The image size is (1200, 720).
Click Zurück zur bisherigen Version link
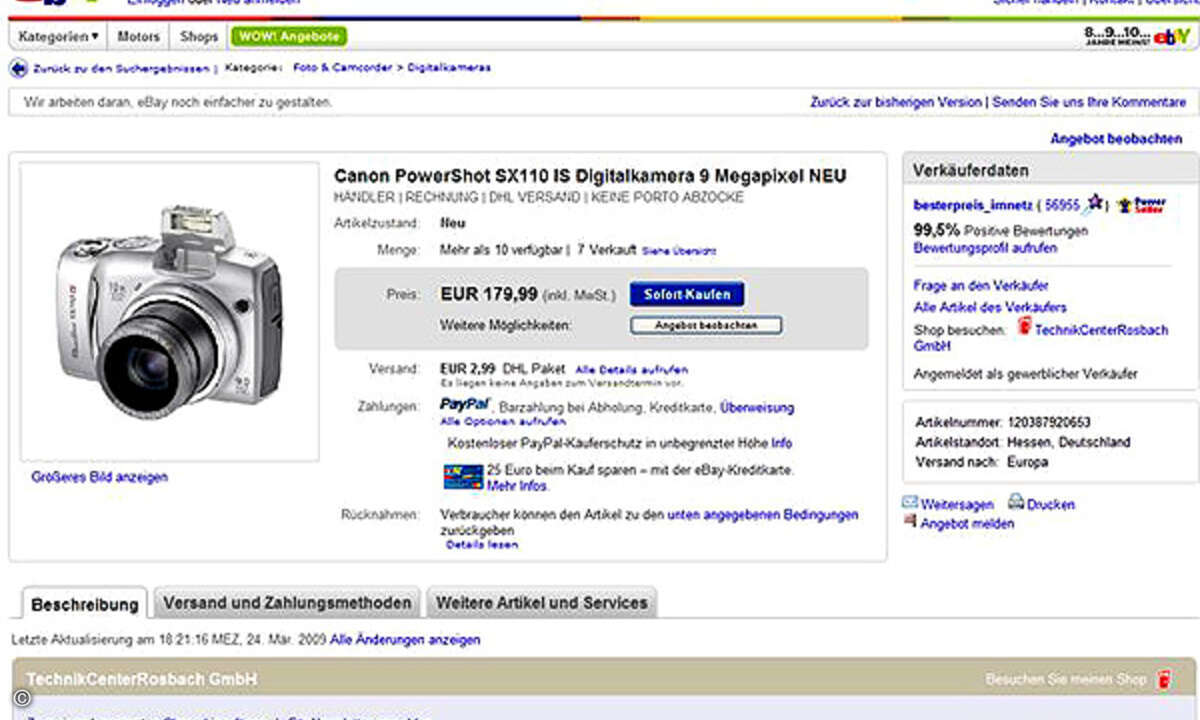[x=896, y=102]
